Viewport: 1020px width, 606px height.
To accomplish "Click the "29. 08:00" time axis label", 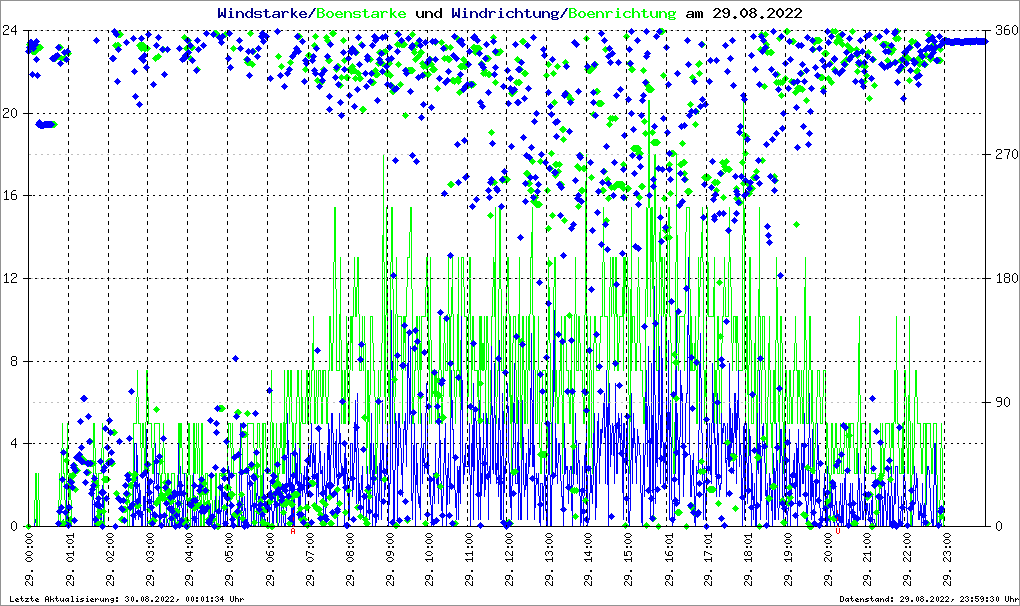I will pyautogui.click(x=349, y=560).
